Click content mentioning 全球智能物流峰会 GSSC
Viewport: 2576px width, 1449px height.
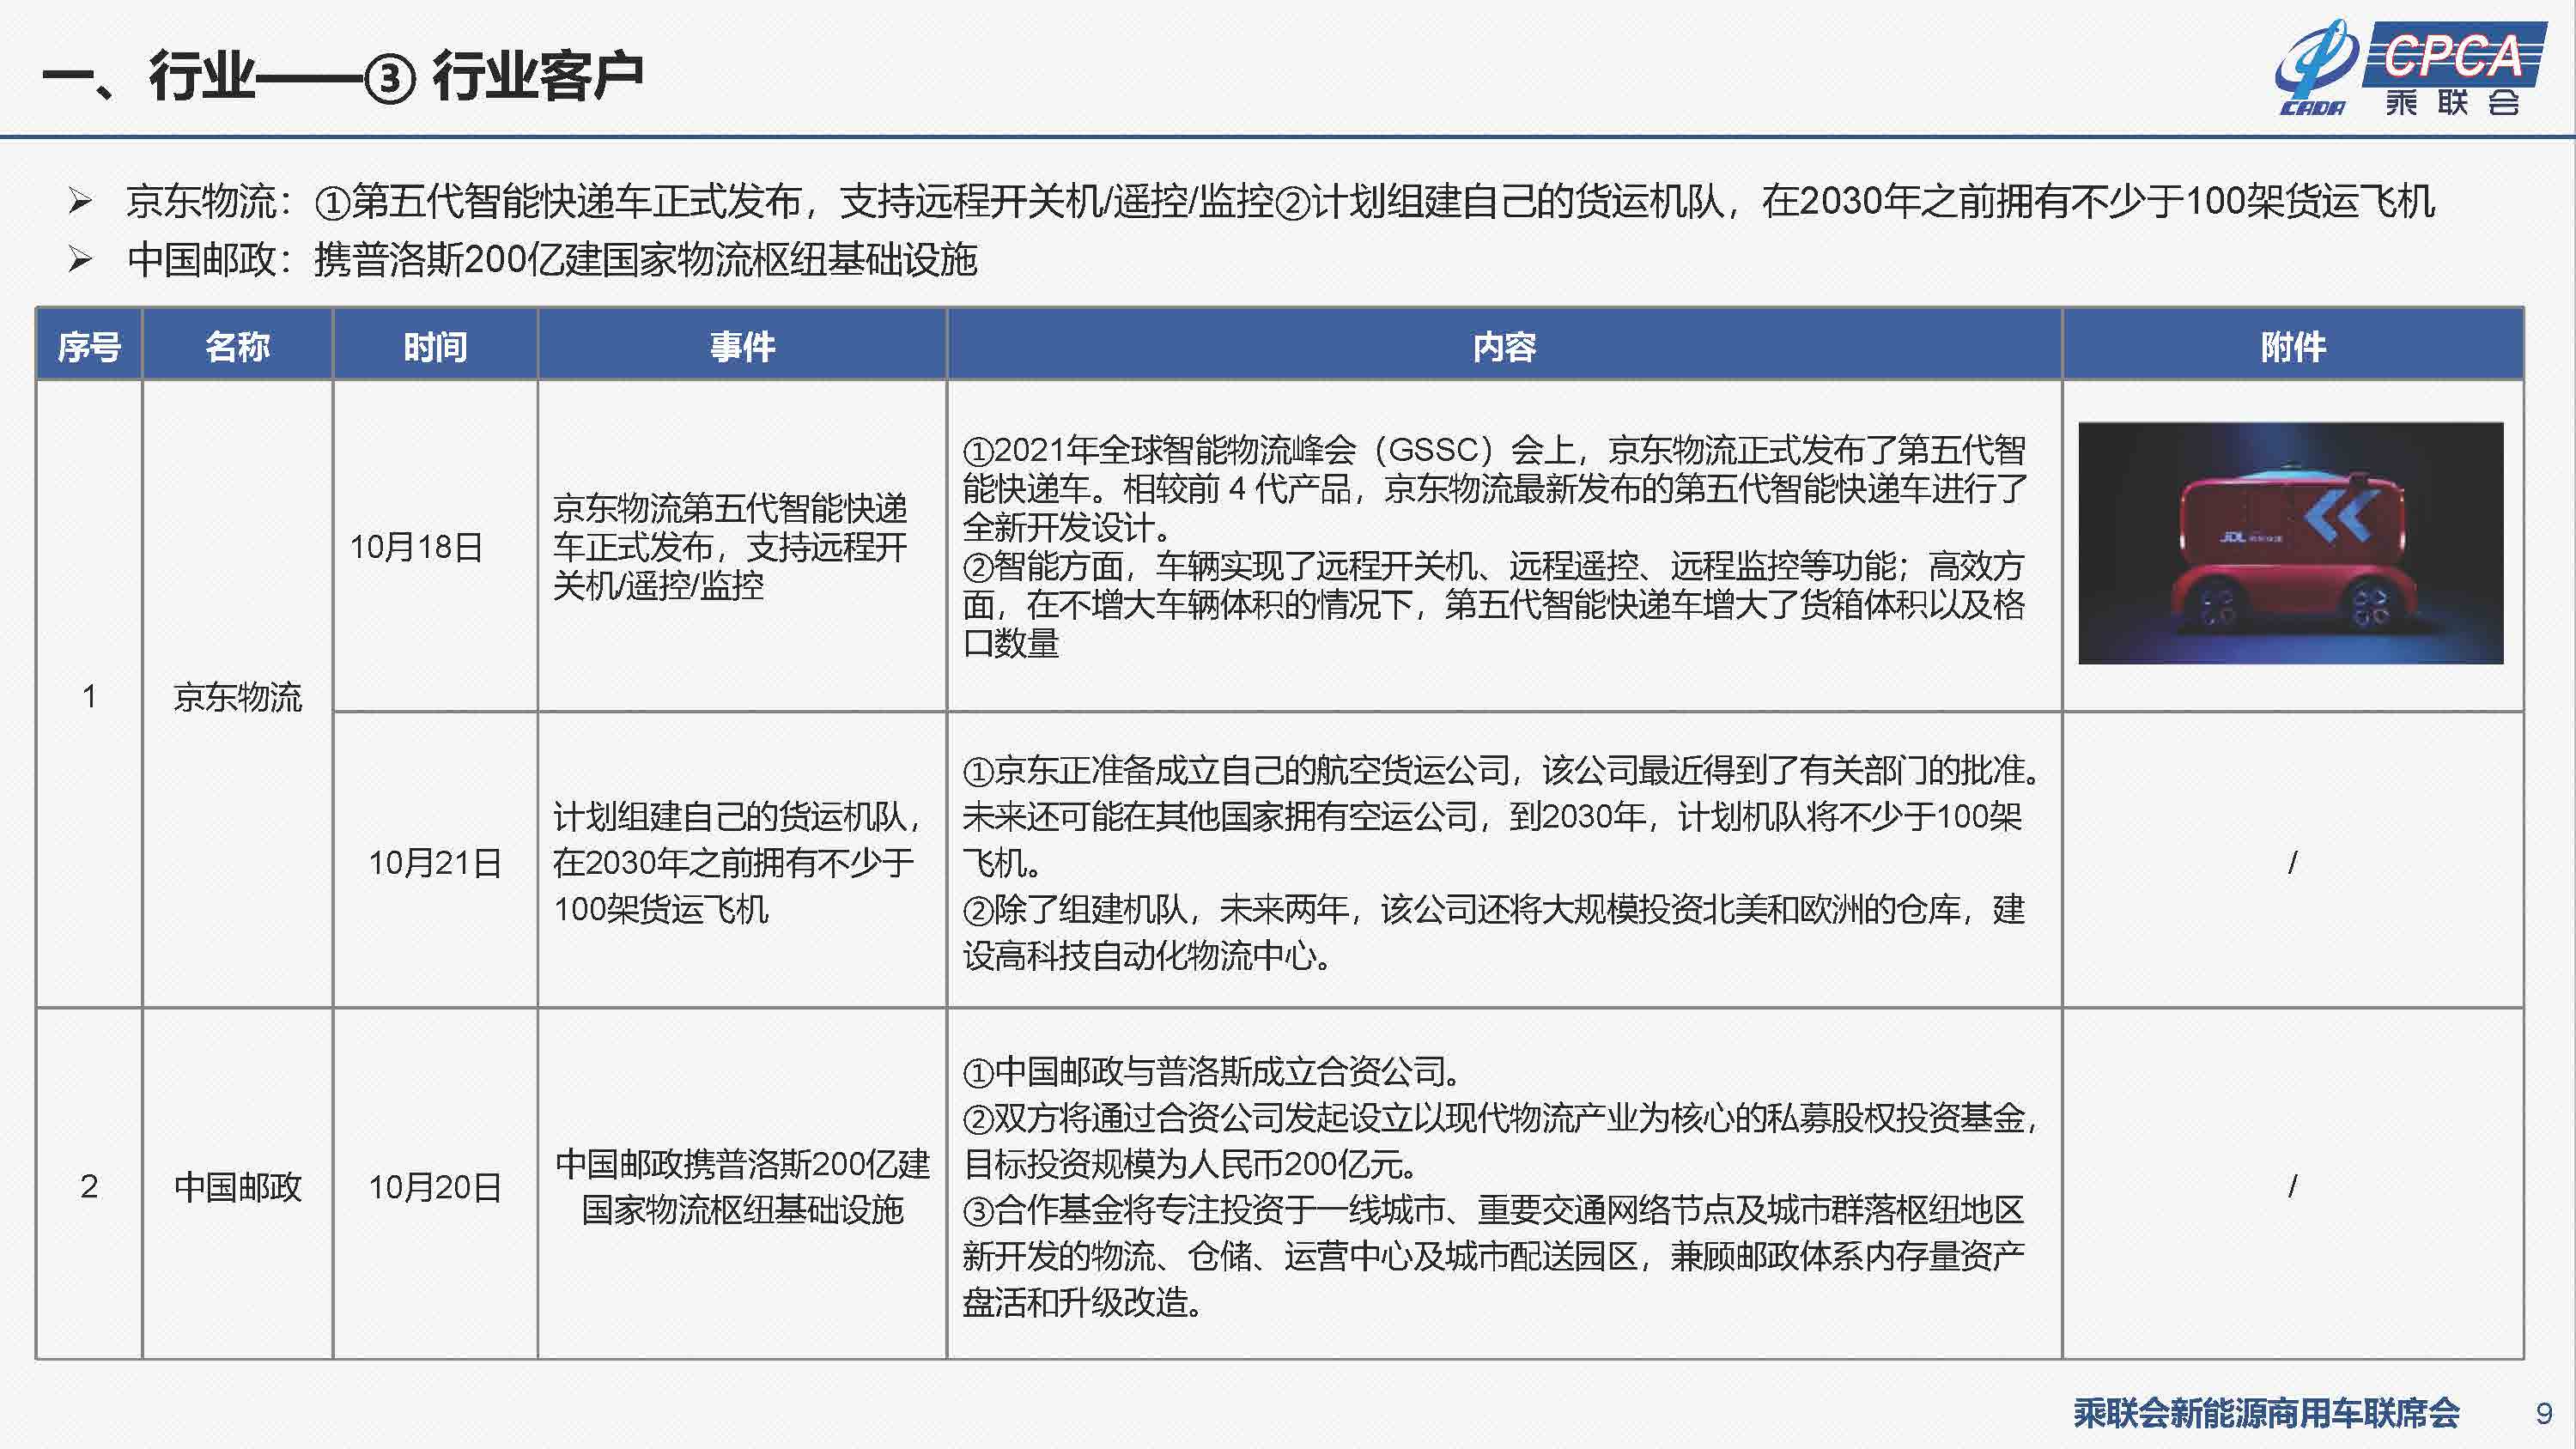[1495, 546]
